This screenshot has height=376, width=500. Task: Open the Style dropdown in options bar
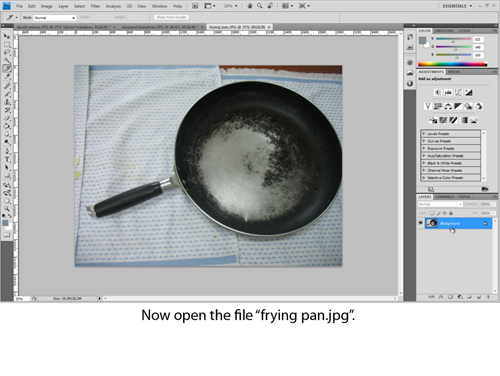[x=55, y=18]
